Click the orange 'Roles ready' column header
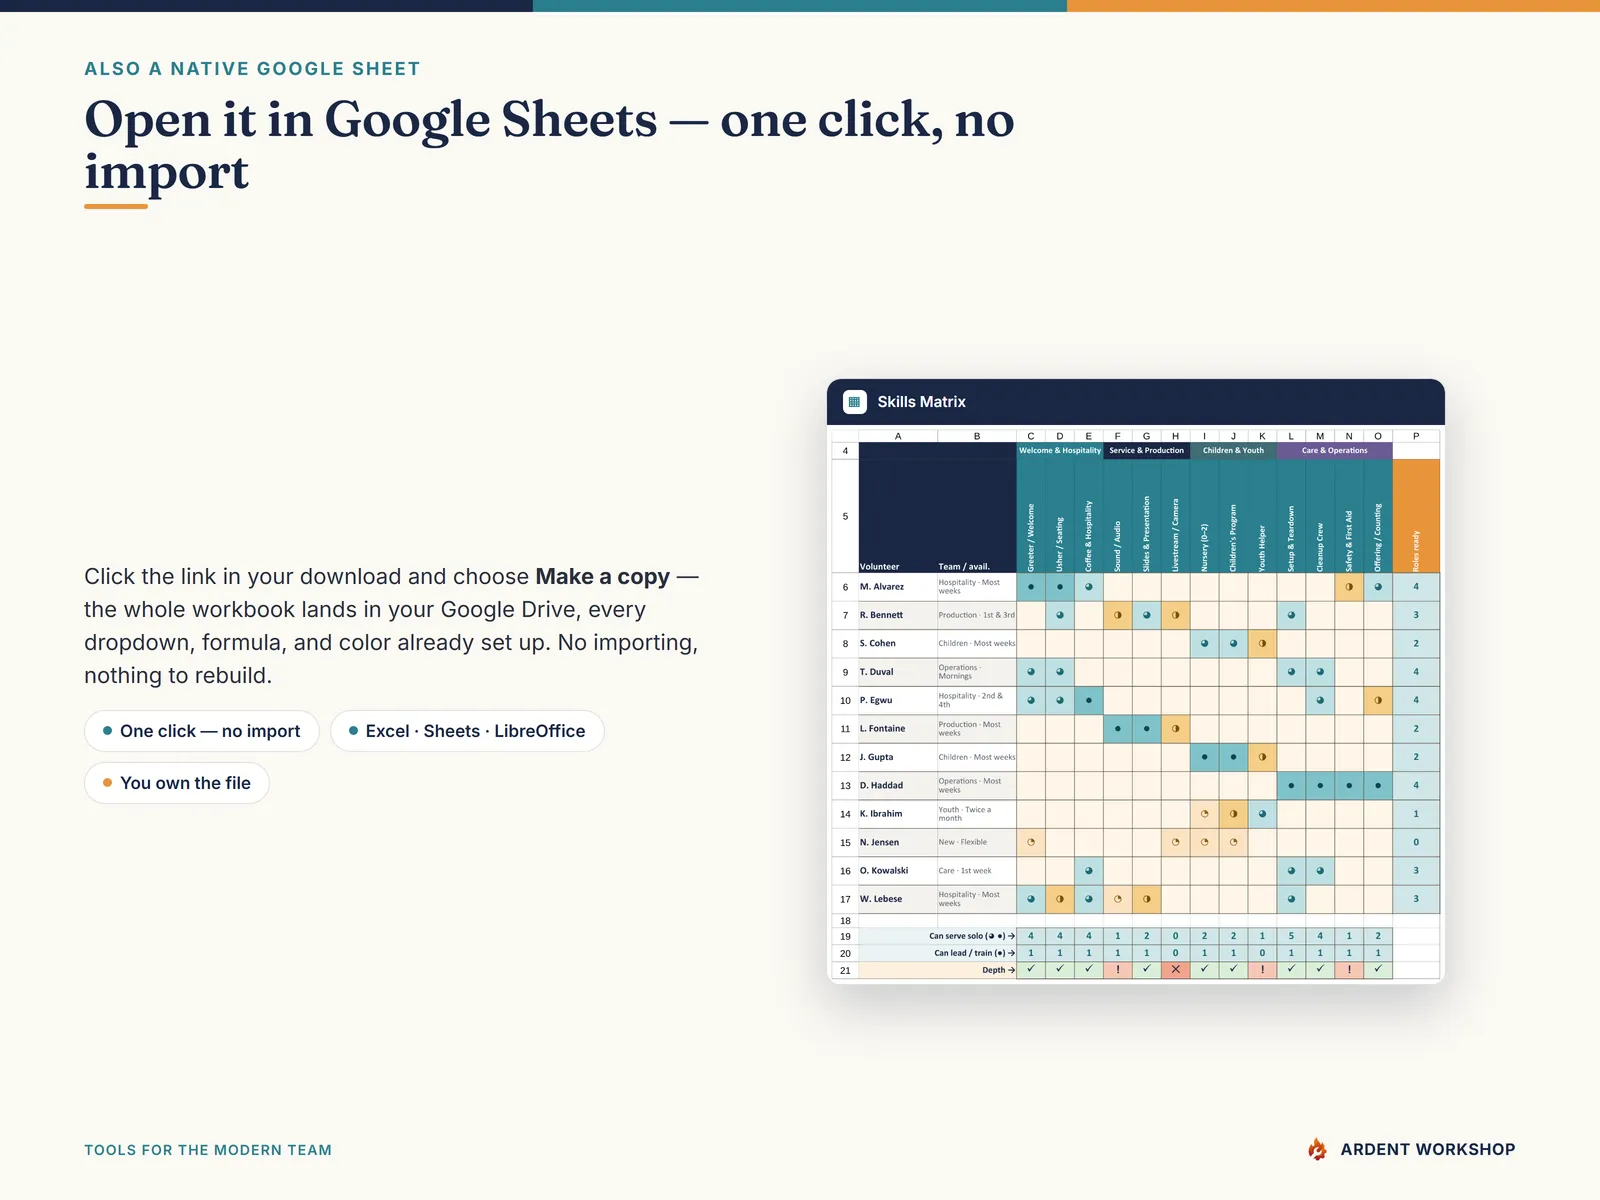 click(1416, 516)
